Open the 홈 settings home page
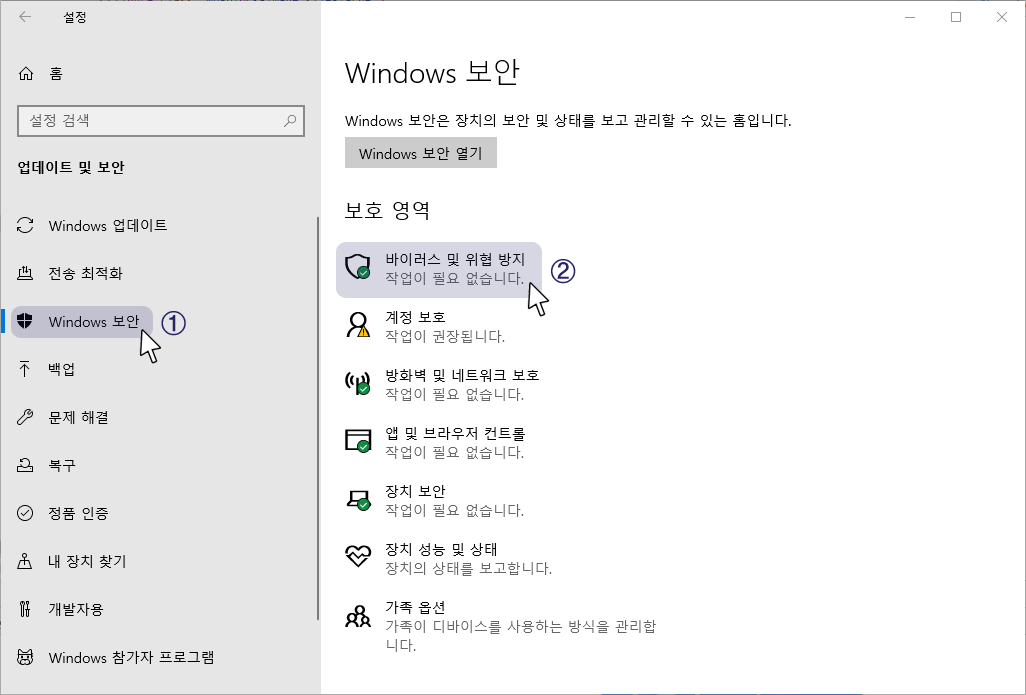 56,73
